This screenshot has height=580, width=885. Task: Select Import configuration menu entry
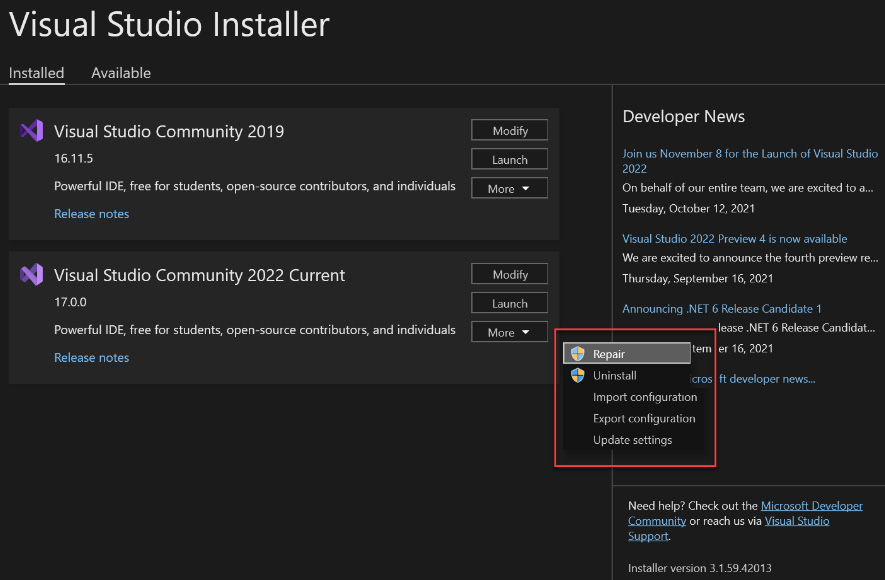point(645,397)
